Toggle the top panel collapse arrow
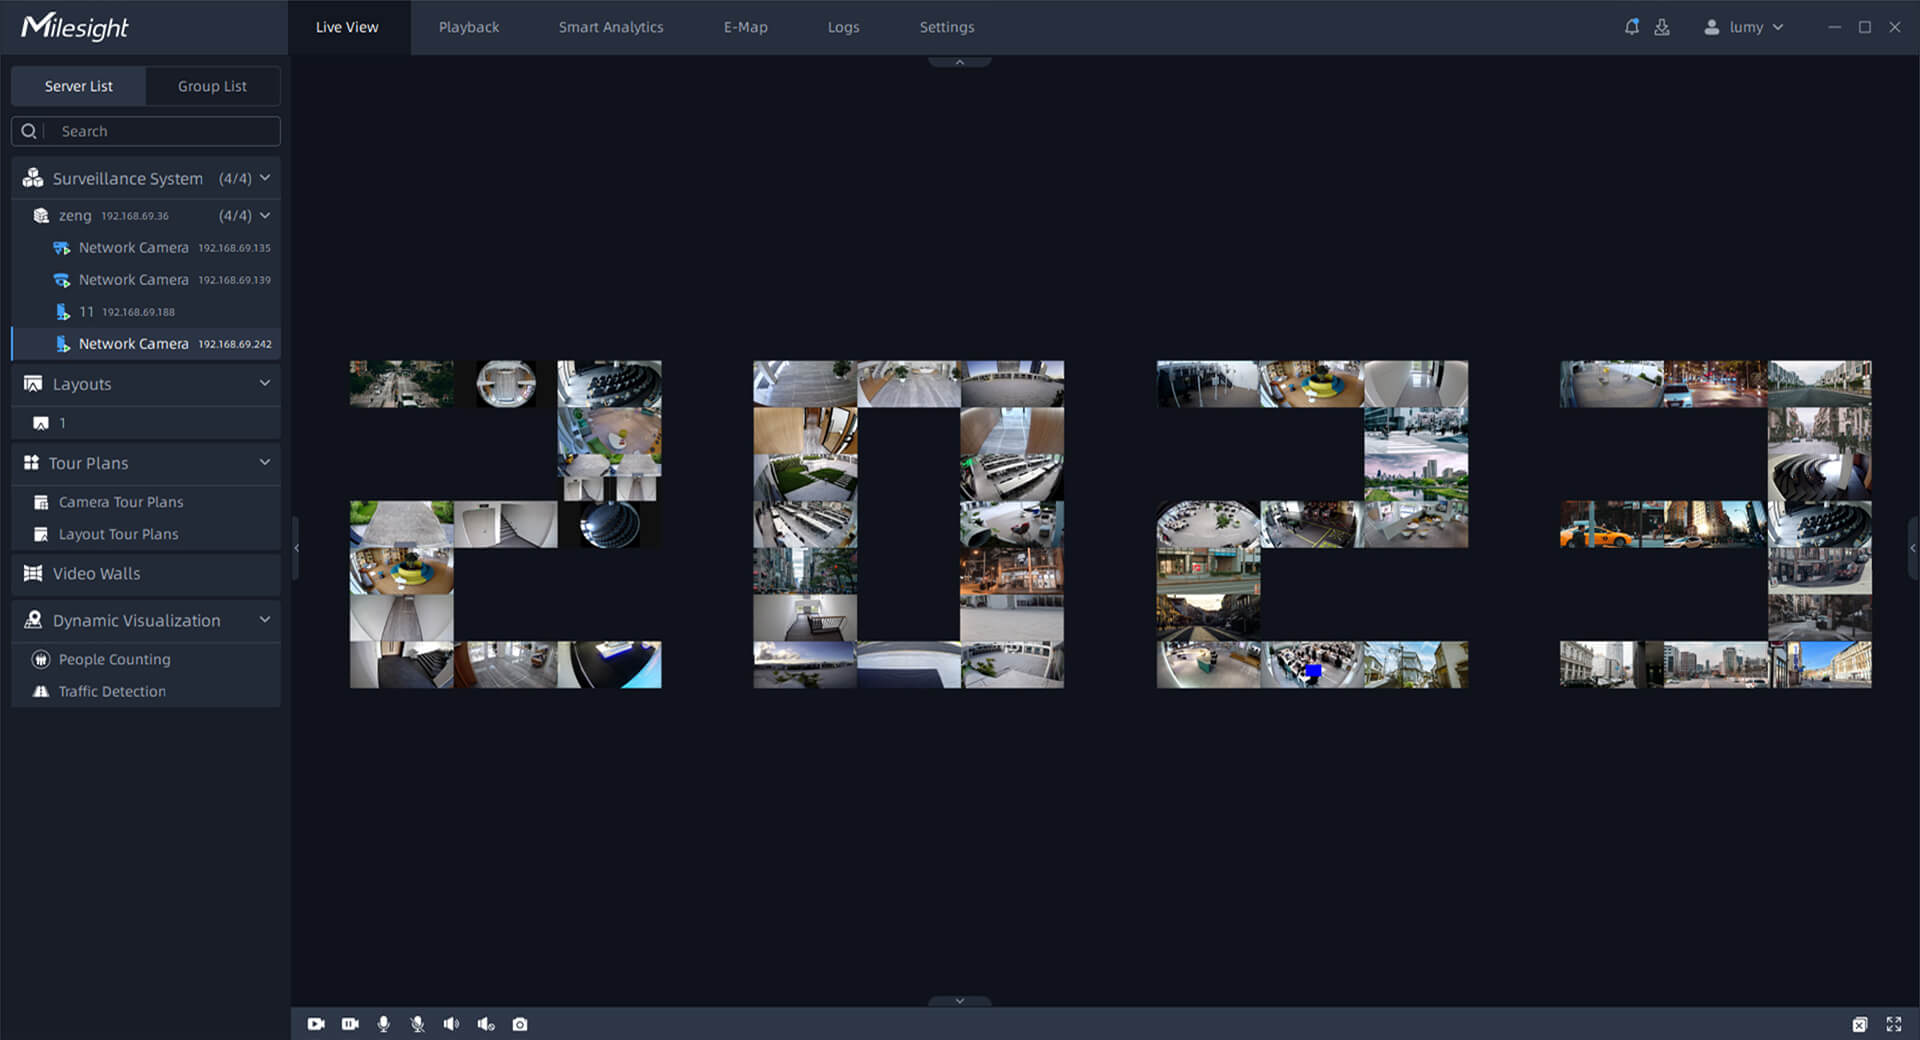The height and width of the screenshot is (1040, 1920). click(959, 62)
